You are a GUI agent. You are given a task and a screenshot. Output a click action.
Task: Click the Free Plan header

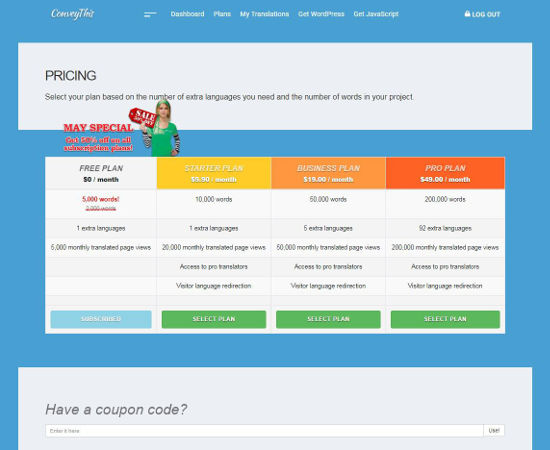[101, 173]
